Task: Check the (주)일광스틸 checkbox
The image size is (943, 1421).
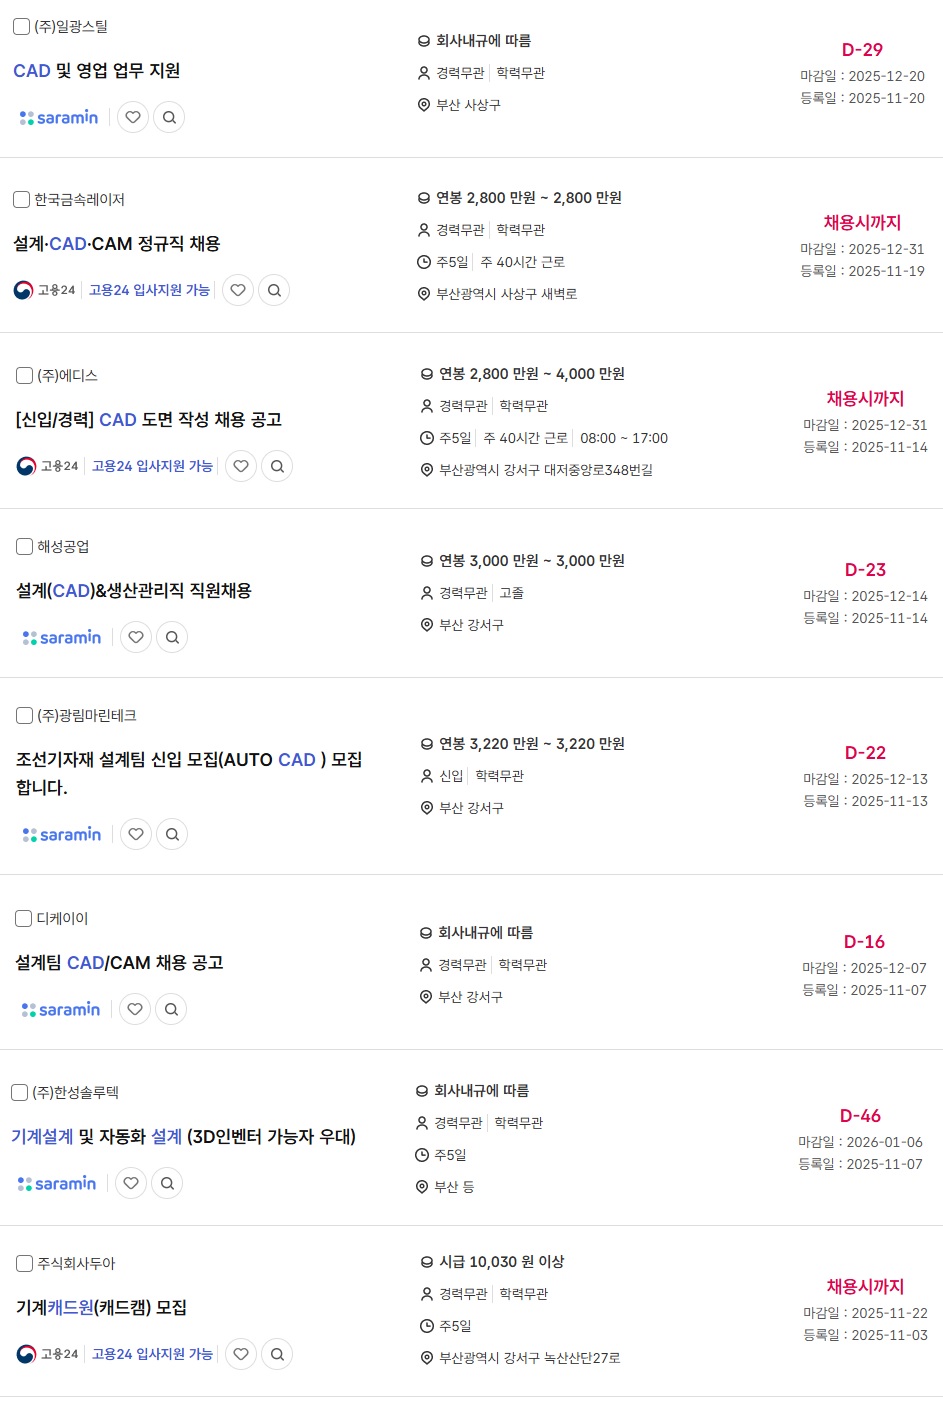Action: pos(21,27)
